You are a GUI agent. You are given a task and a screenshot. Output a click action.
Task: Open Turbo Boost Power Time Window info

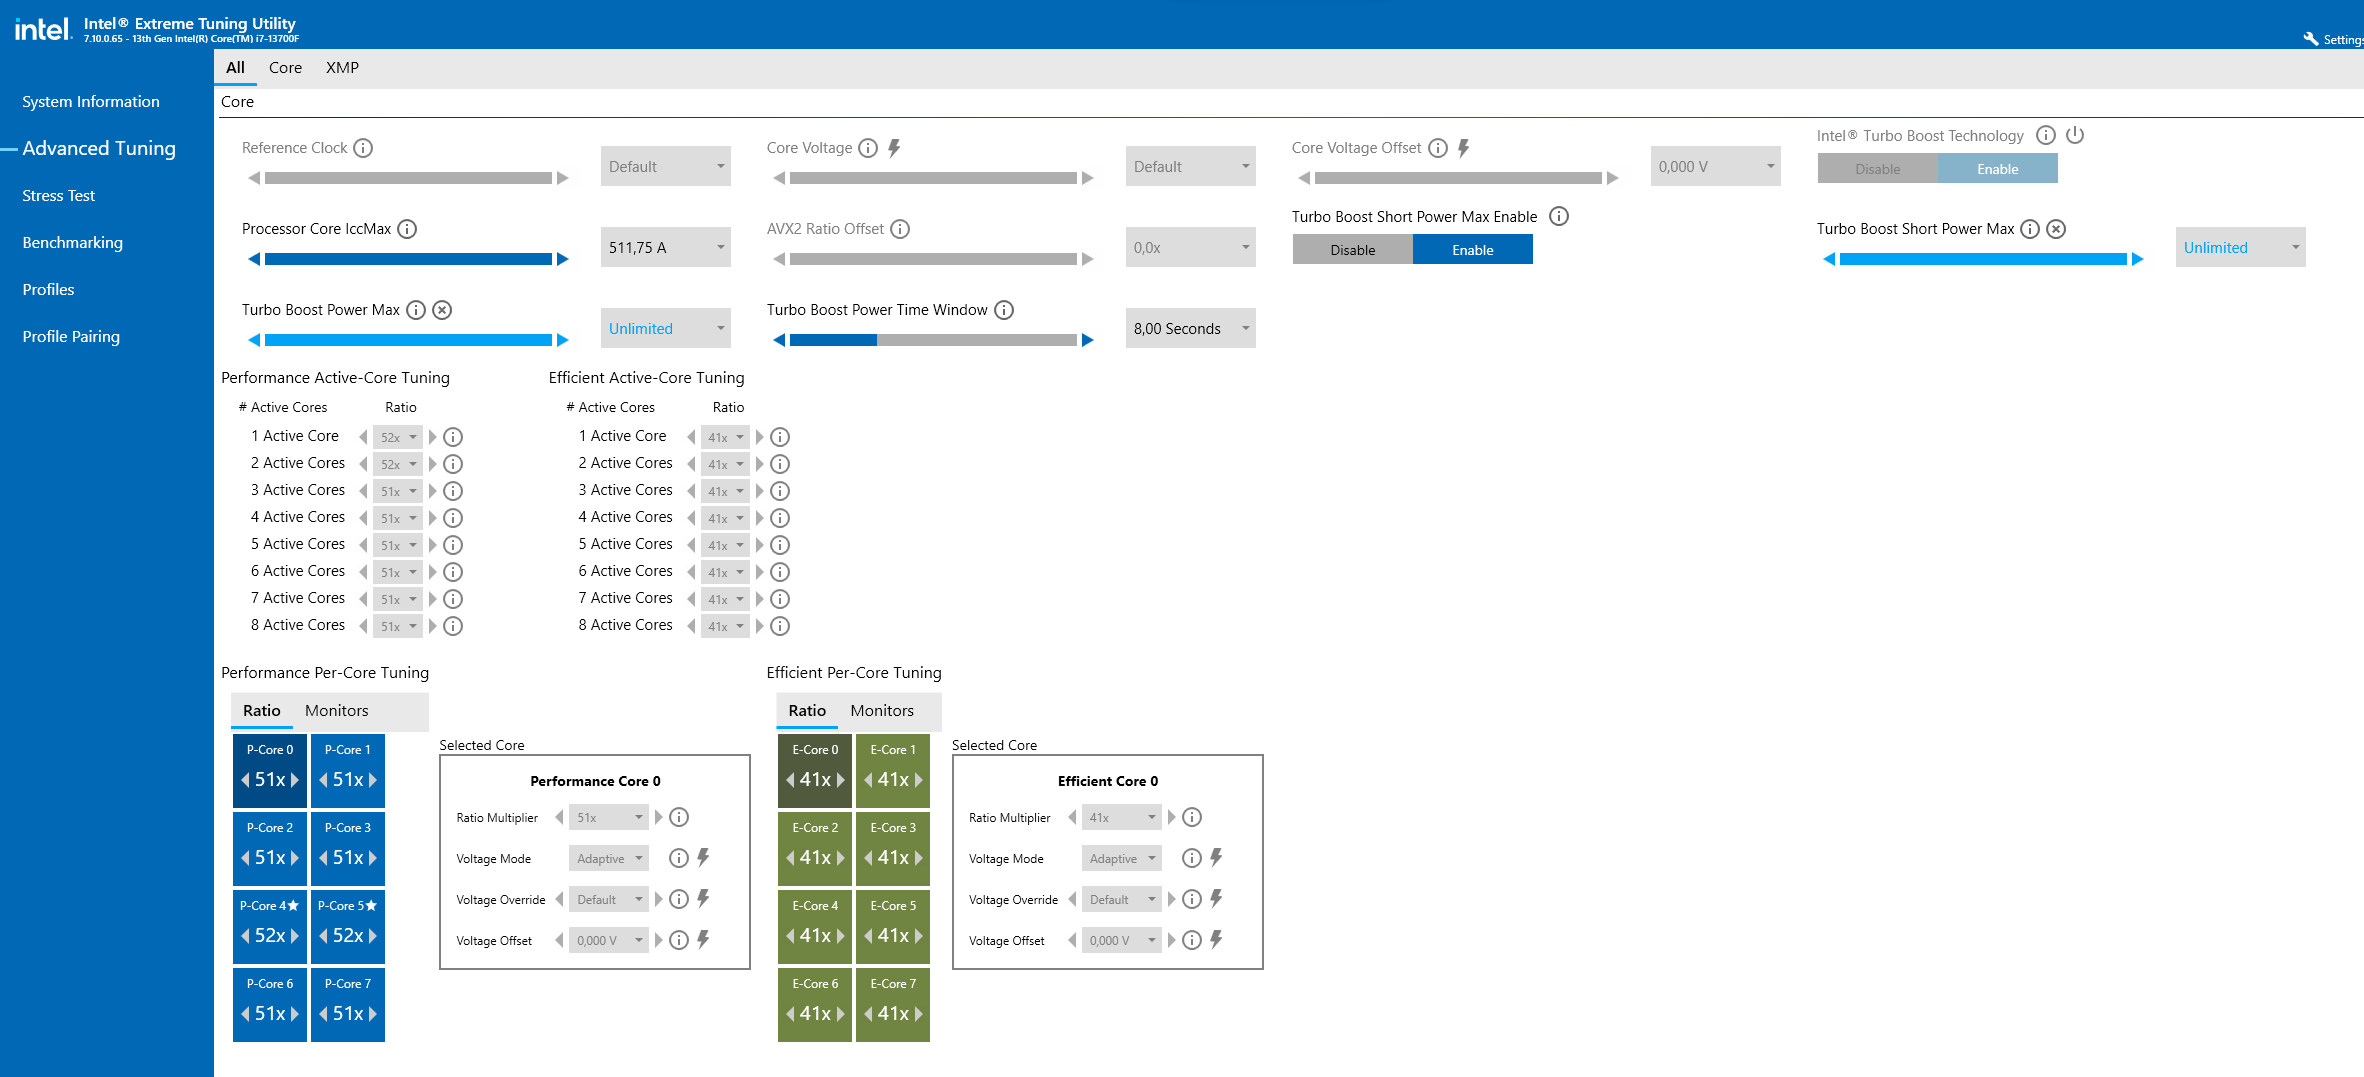(x=1004, y=310)
